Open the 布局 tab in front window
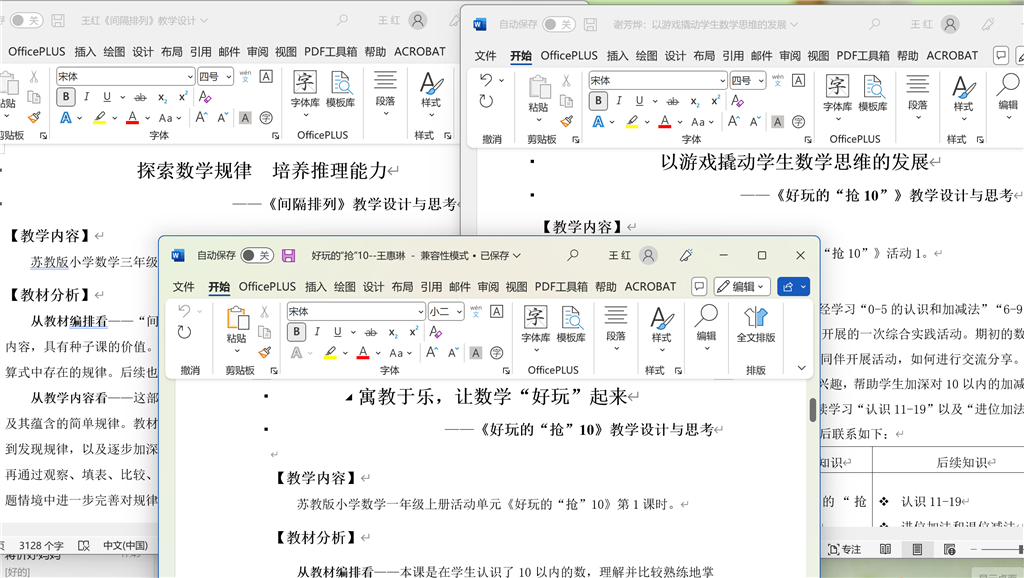 tap(402, 287)
